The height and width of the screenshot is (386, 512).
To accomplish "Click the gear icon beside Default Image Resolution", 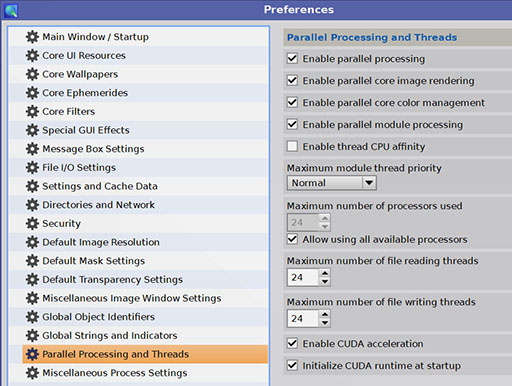I will tap(32, 242).
